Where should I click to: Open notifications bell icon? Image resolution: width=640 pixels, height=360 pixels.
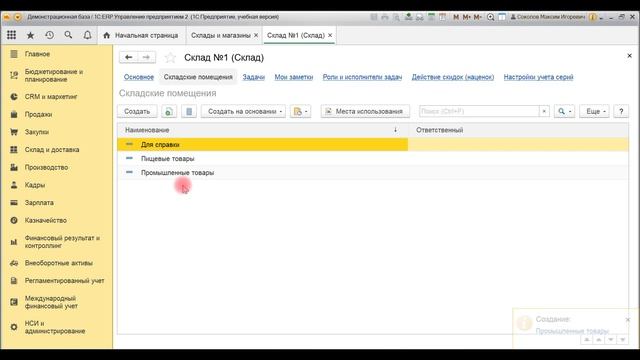tap(87, 35)
